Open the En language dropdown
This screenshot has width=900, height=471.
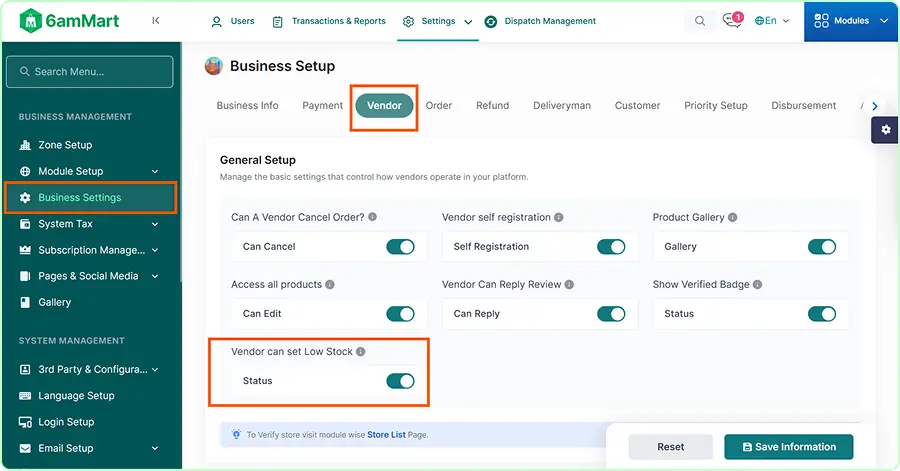pyautogui.click(x=772, y=21)
